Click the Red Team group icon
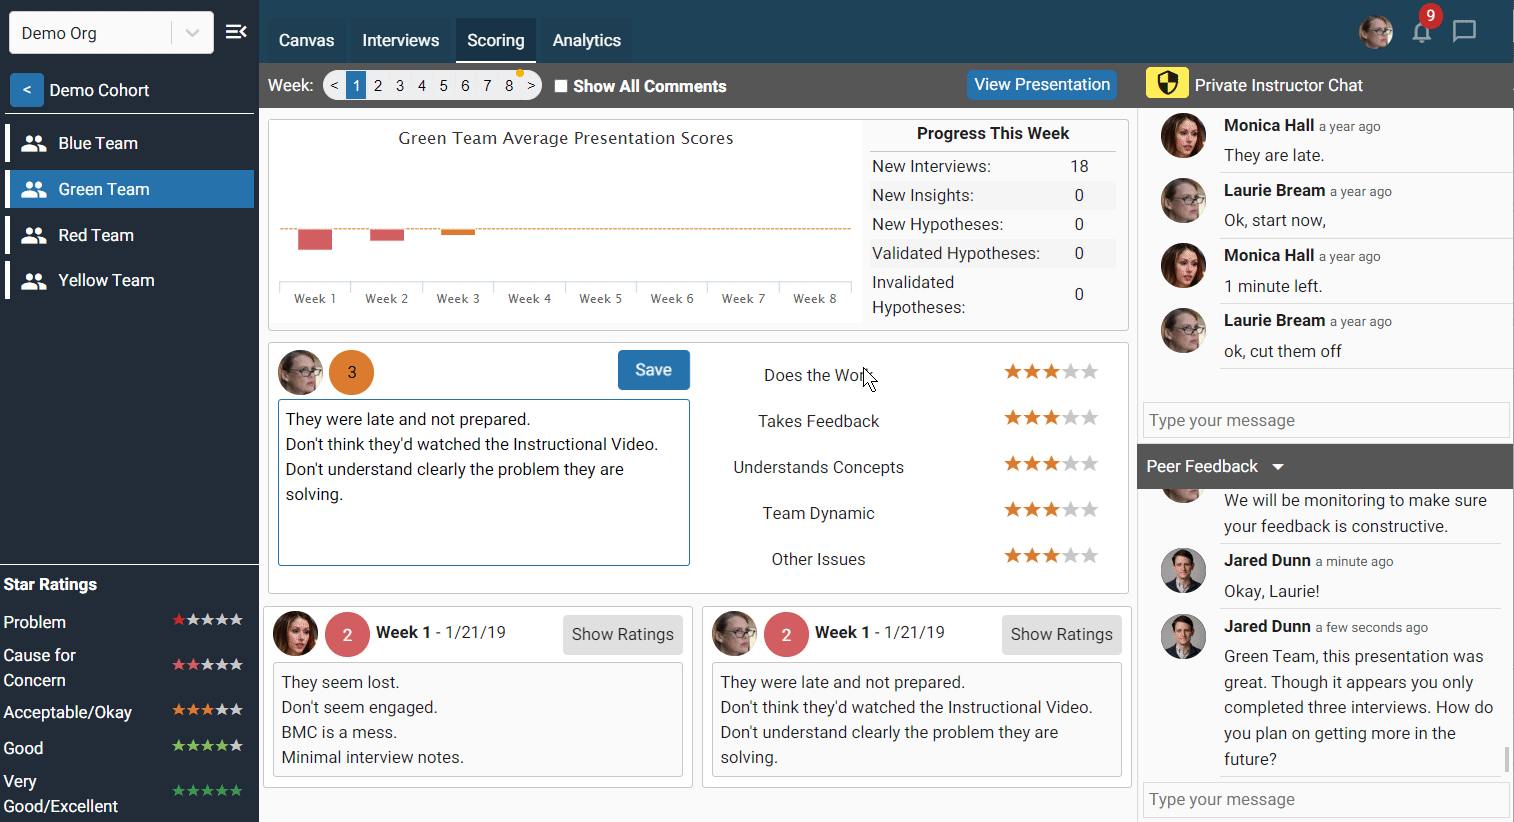 coord(34,235)
